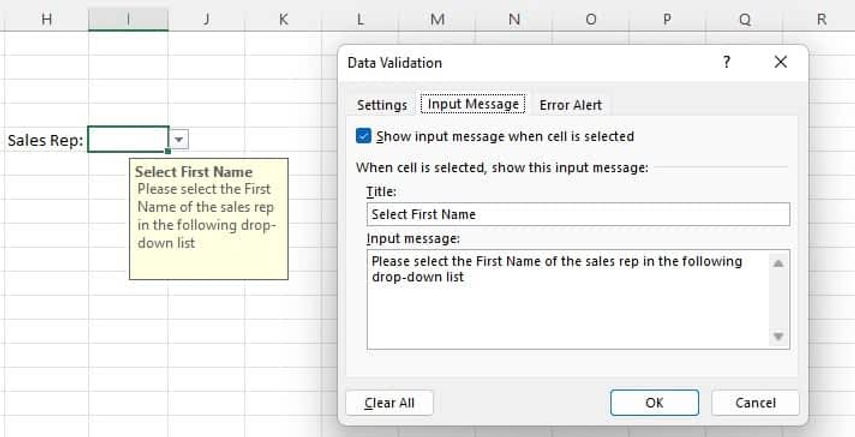Select the Sales Rep label cell
The image size is (855, 437).
click(x=45, y=140)
